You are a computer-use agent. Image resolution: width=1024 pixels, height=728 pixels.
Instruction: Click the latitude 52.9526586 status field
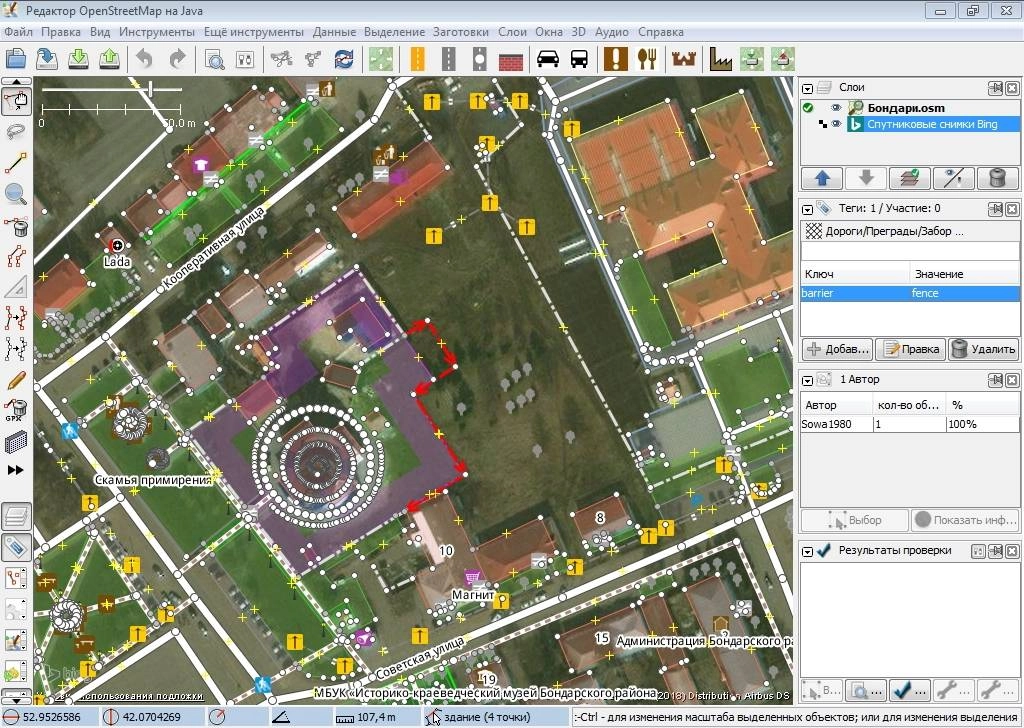[x=51, y=717]
